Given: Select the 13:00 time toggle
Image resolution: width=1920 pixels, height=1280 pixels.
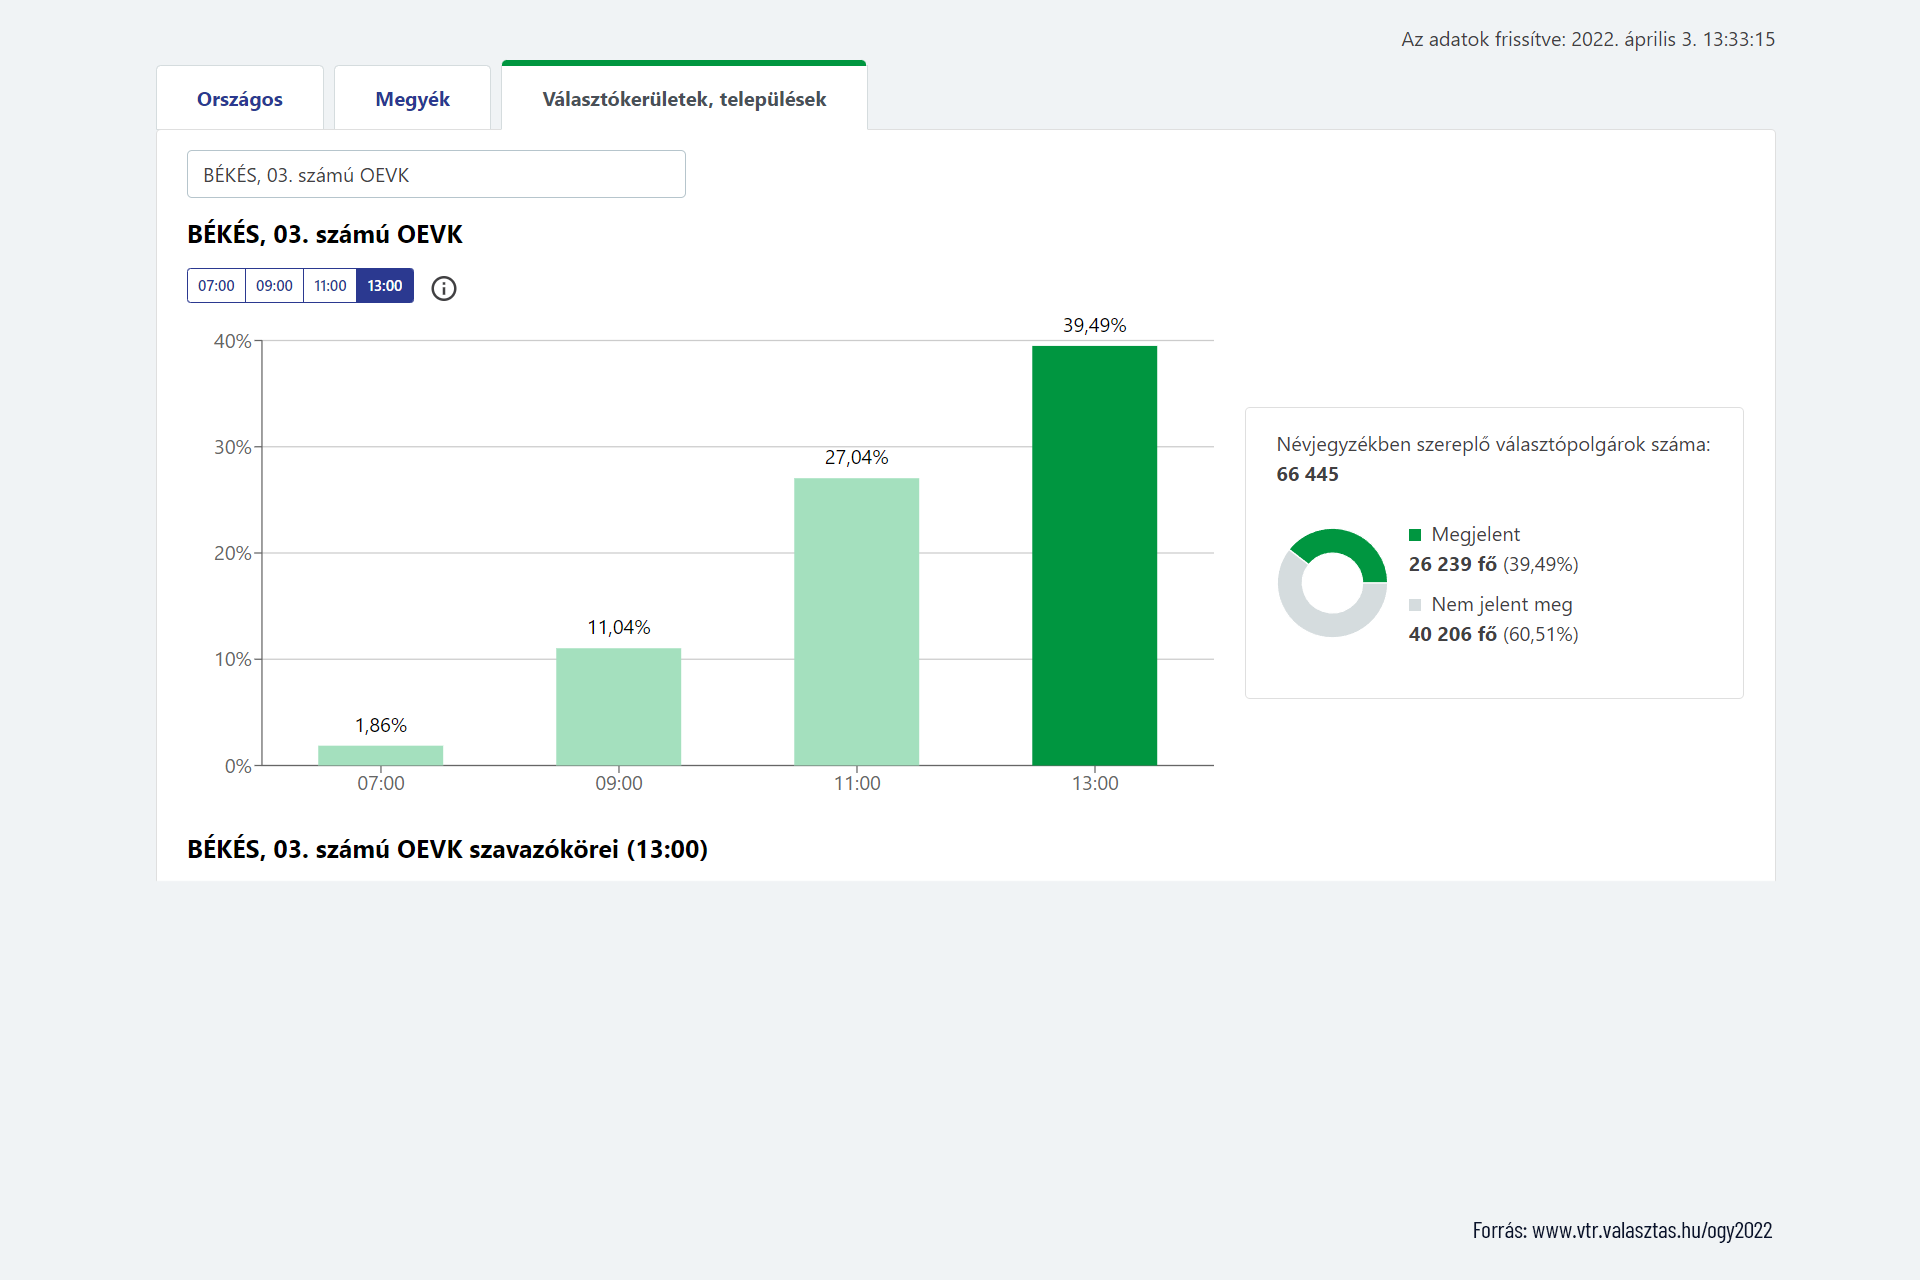Looking at the screenshot, I should [x=385, y=286].
